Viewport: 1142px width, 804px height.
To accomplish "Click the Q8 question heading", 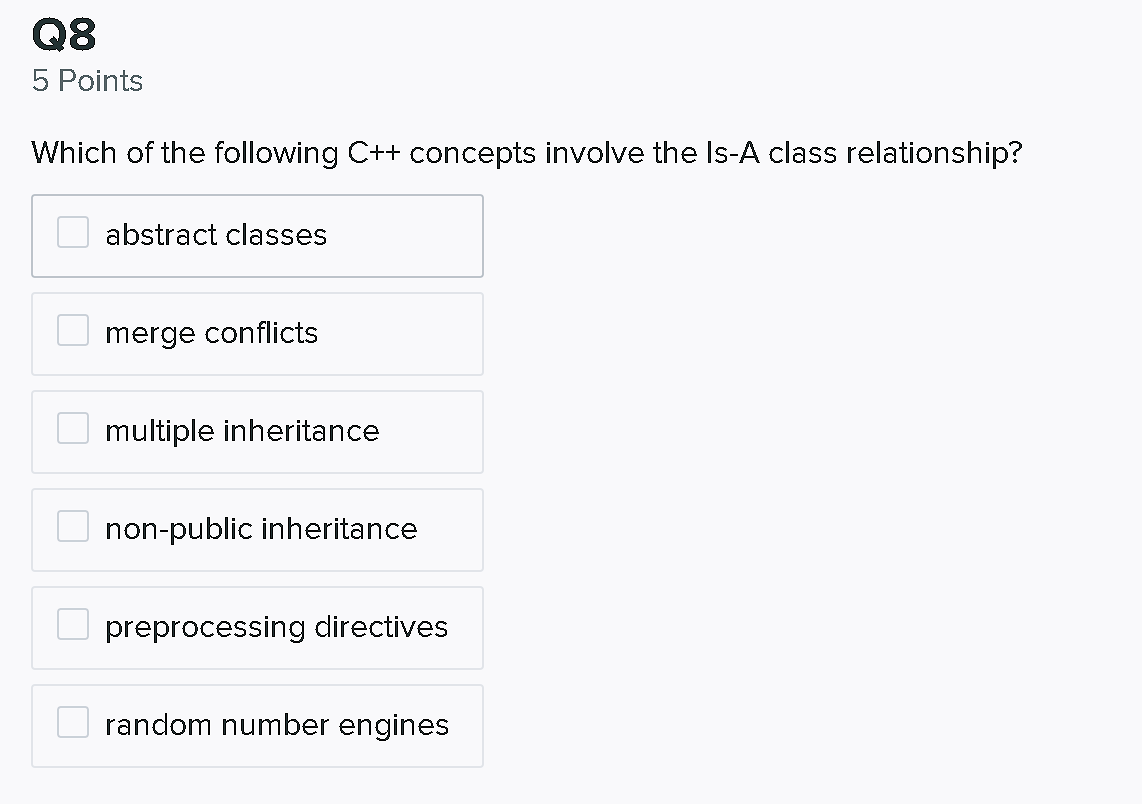I will [63, 34].
